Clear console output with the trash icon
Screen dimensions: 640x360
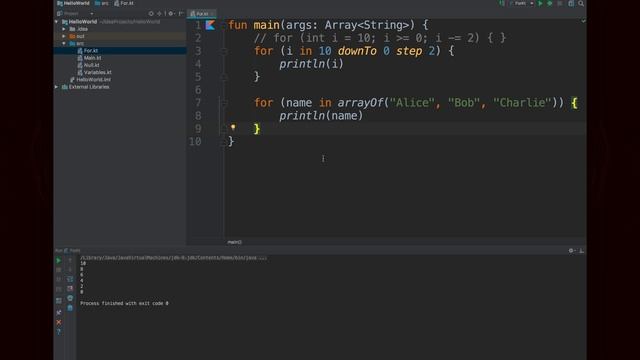pyautogui.click(x=70, y=308)
